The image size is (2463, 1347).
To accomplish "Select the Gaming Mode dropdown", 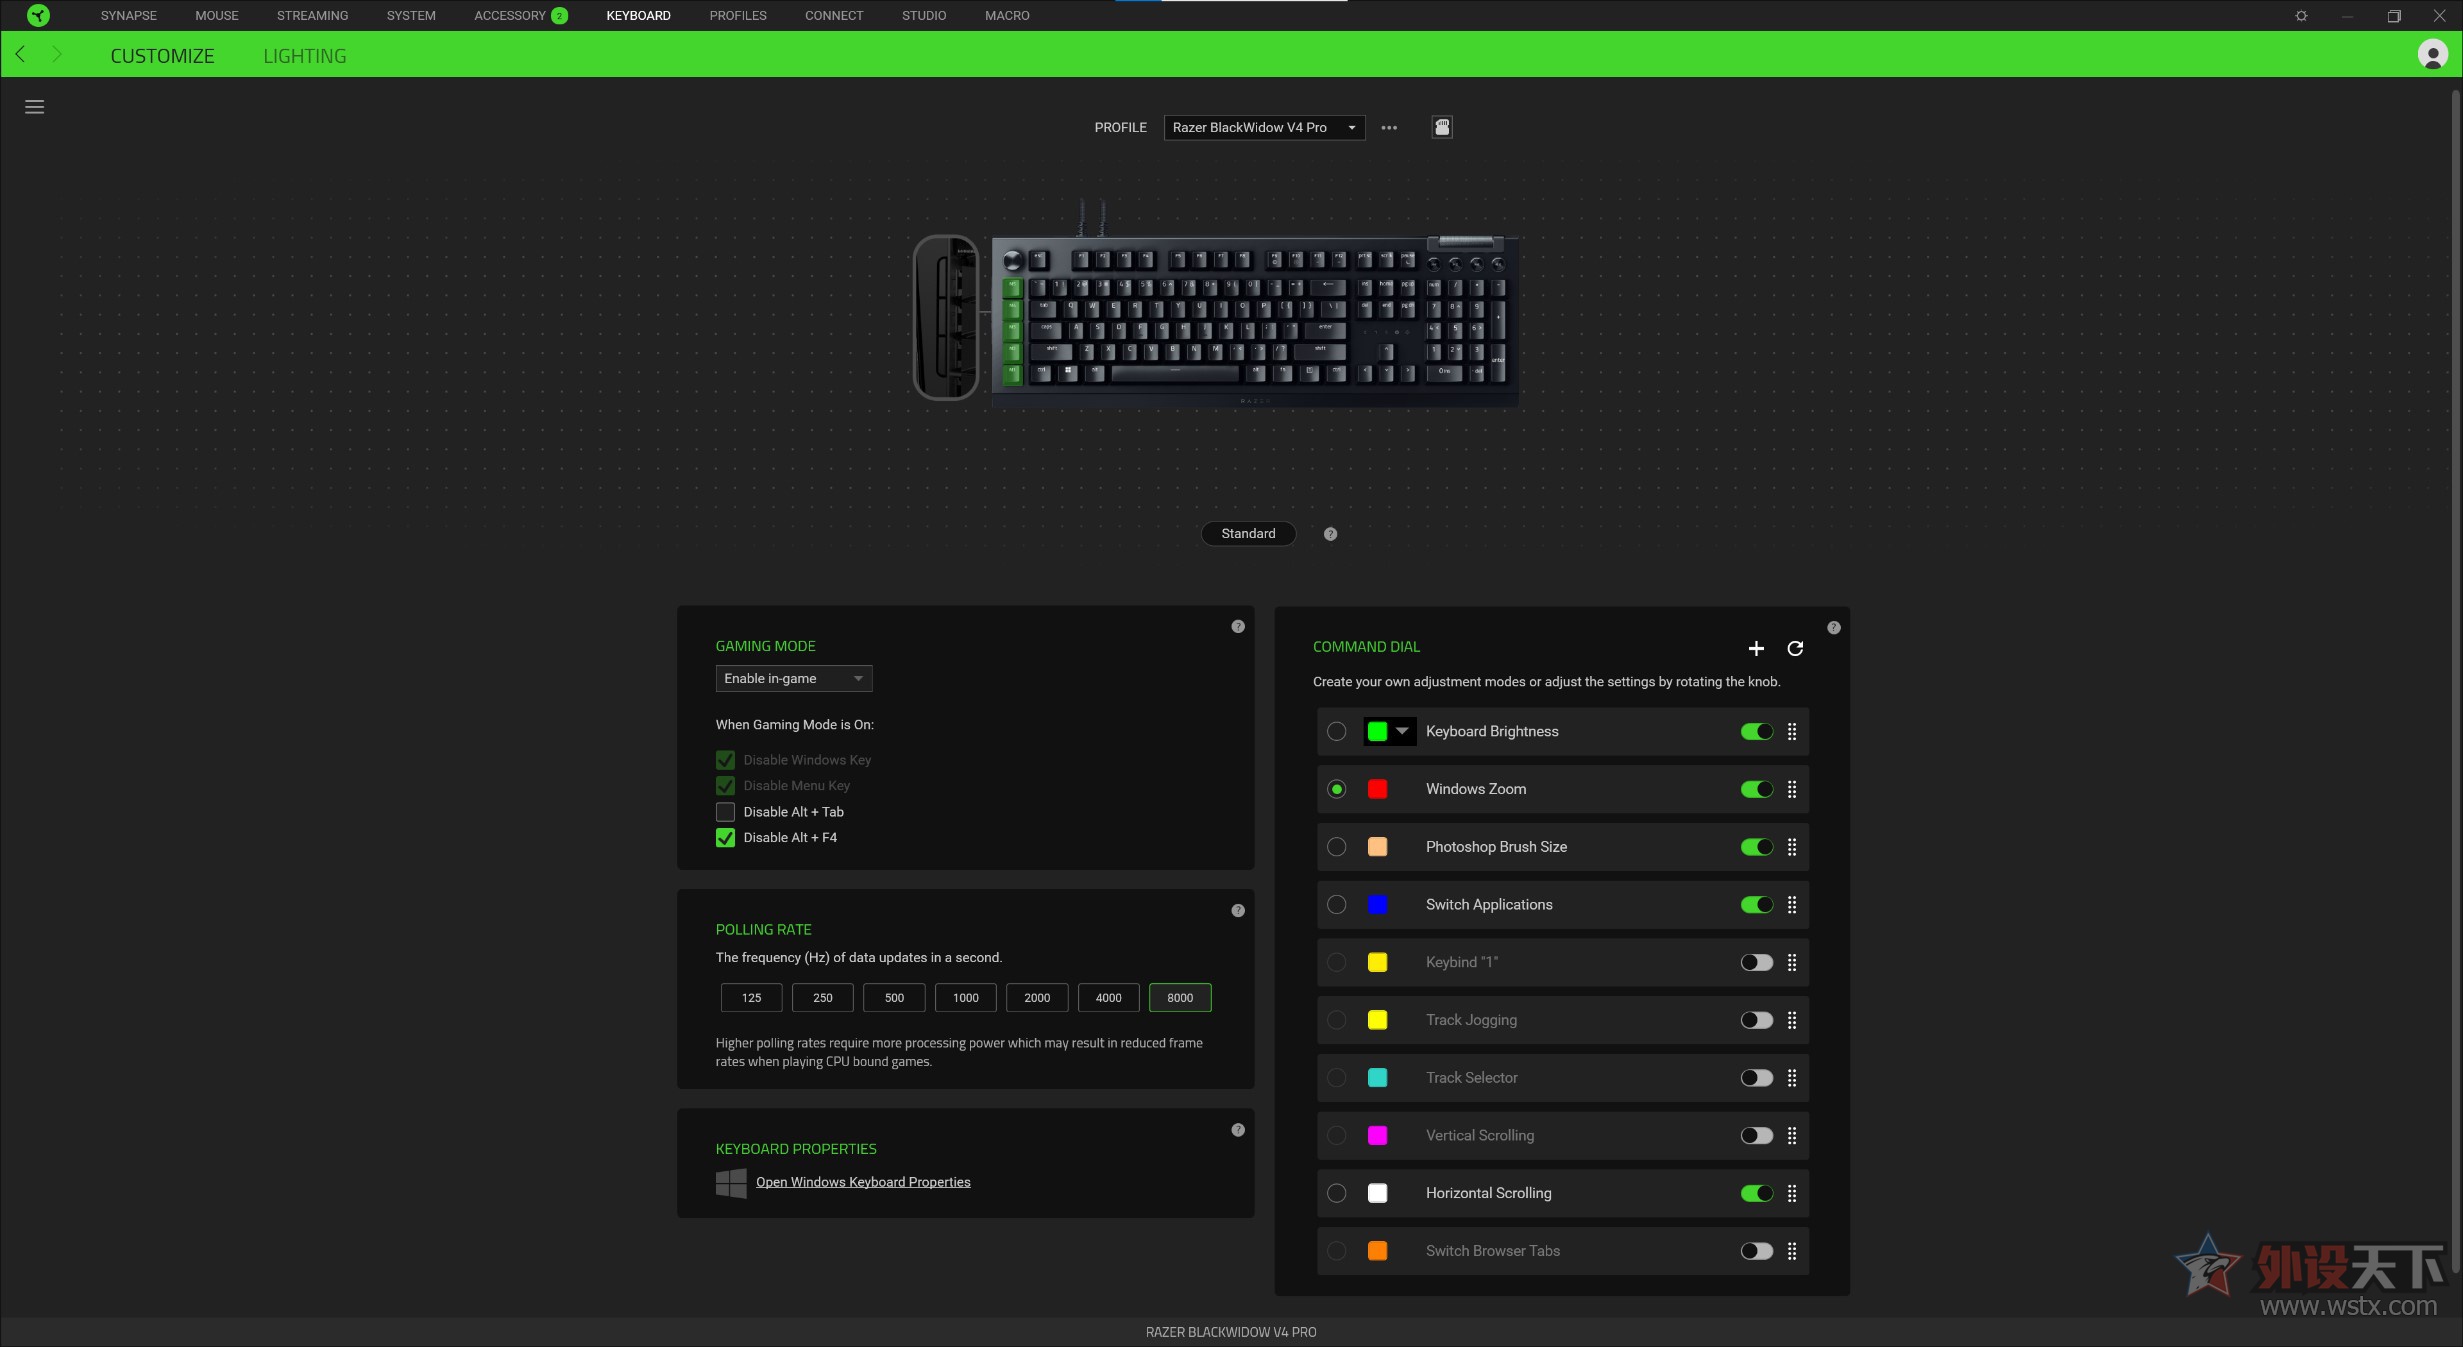I will [x=793, y=677].
